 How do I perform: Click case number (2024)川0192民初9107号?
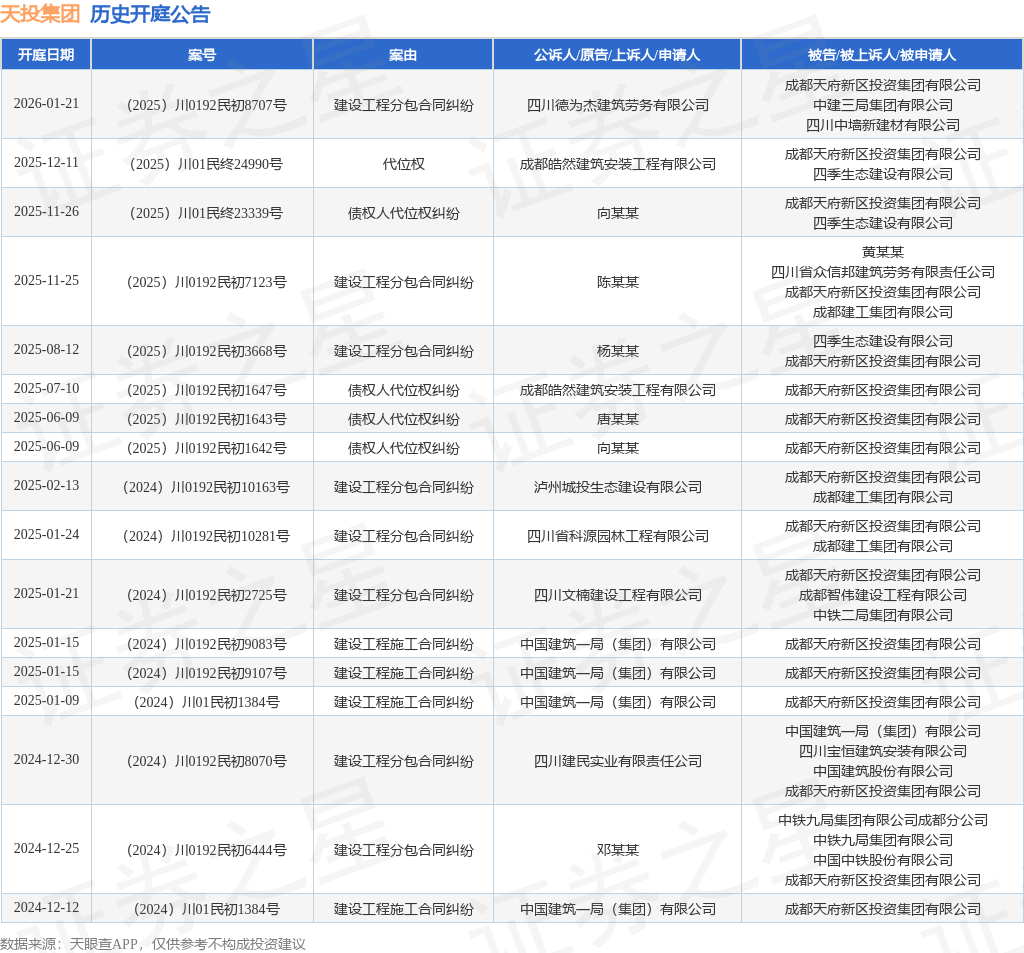point(206,673)
